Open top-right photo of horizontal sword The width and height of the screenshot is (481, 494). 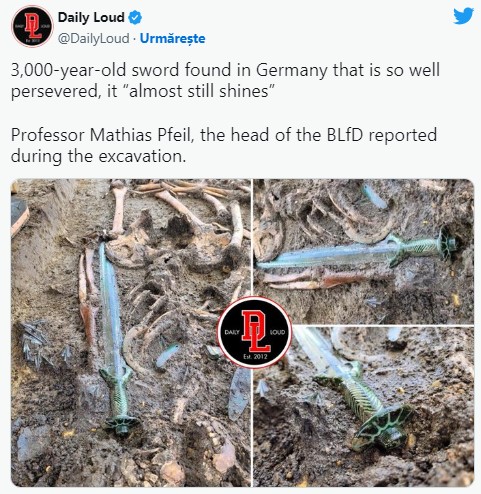363,251
